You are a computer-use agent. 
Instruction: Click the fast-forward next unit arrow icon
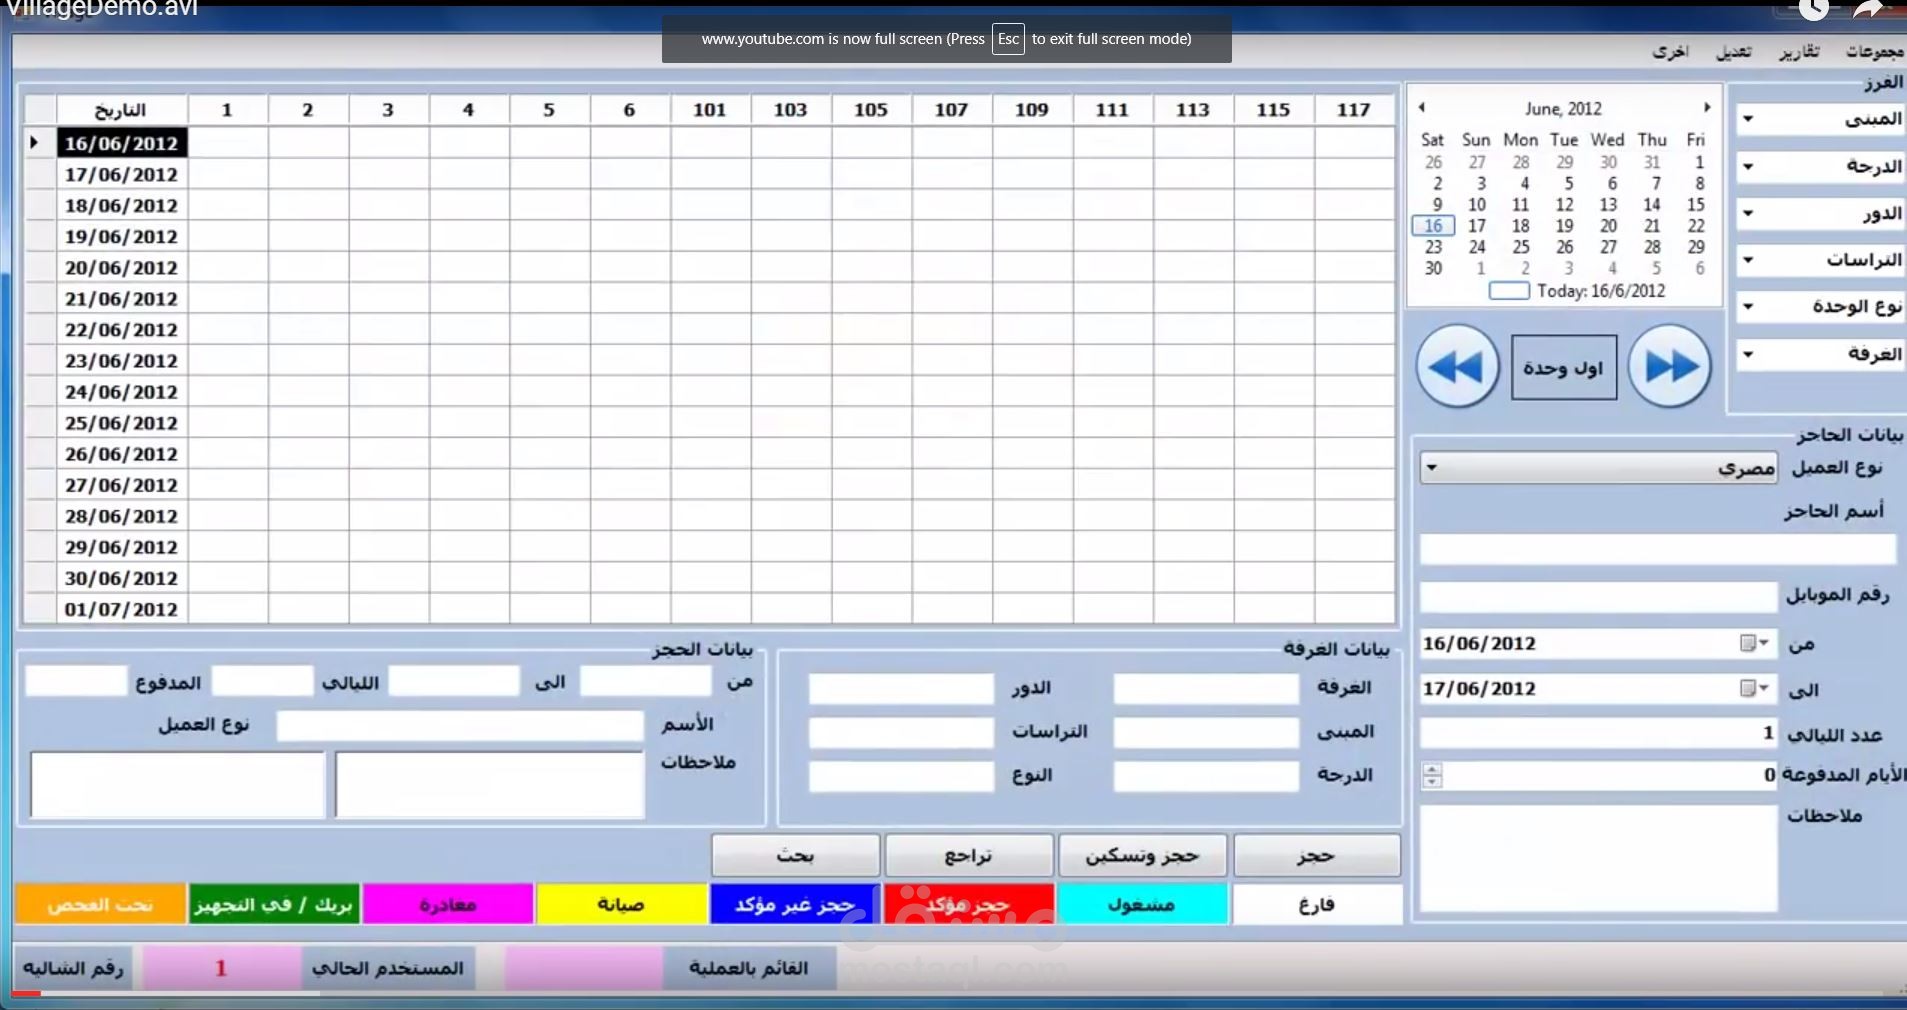1669,366
